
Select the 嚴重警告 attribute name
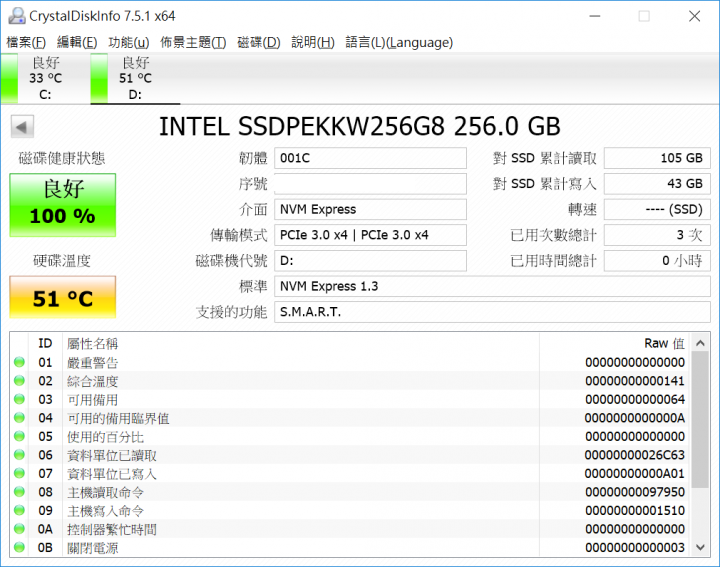click(92, 363)
